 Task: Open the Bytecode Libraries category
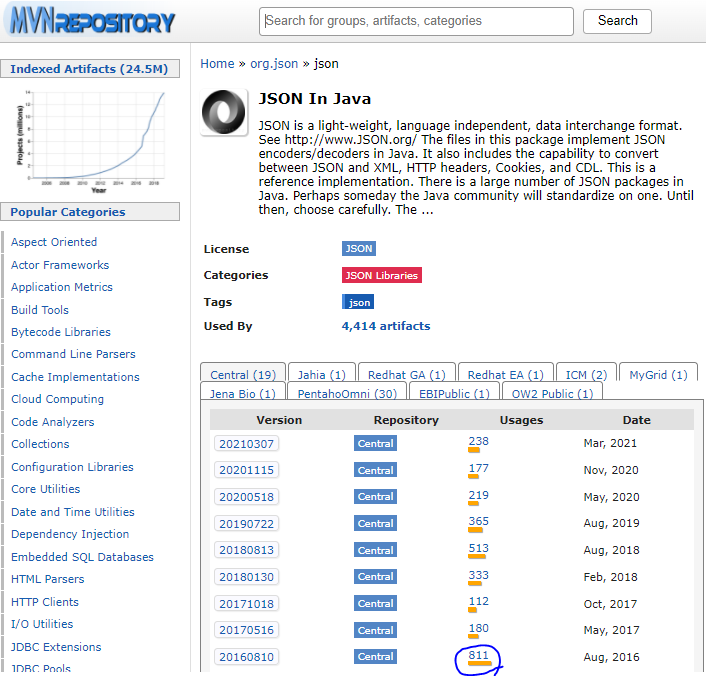coord(61,332)
